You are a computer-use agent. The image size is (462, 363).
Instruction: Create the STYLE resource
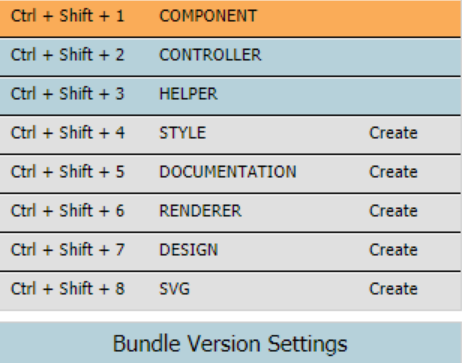point(393,133)
